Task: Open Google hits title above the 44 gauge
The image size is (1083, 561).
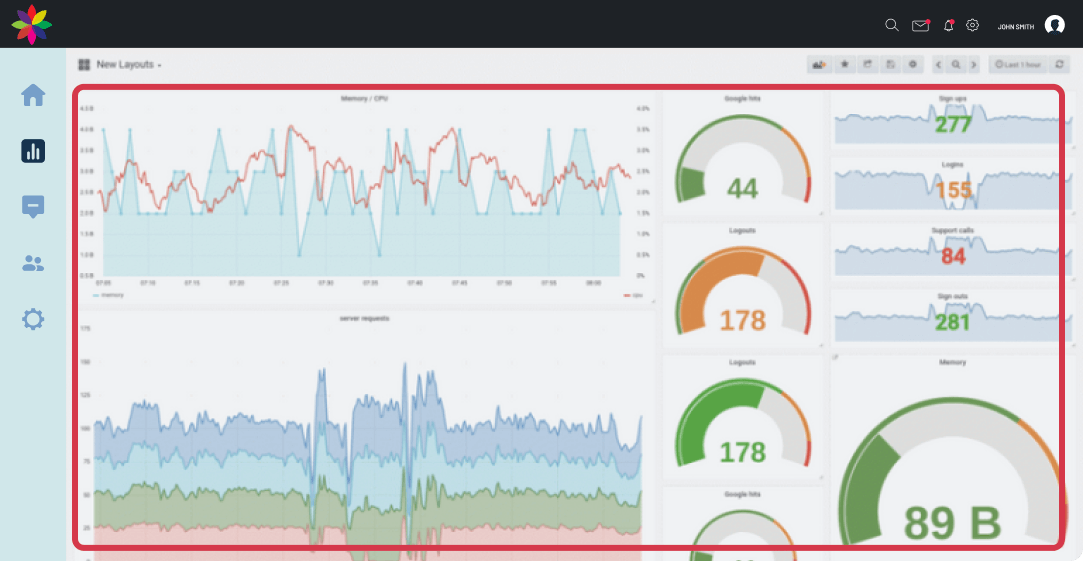Action: point(742,99)
